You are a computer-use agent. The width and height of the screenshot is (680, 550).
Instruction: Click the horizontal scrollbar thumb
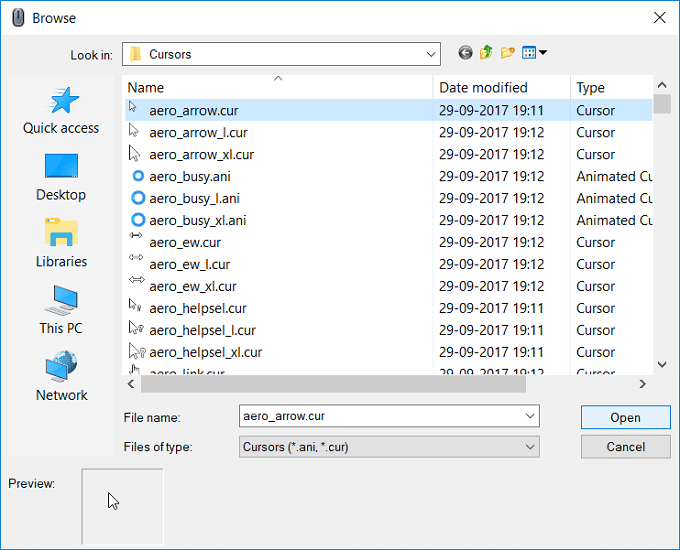point(333,384)
